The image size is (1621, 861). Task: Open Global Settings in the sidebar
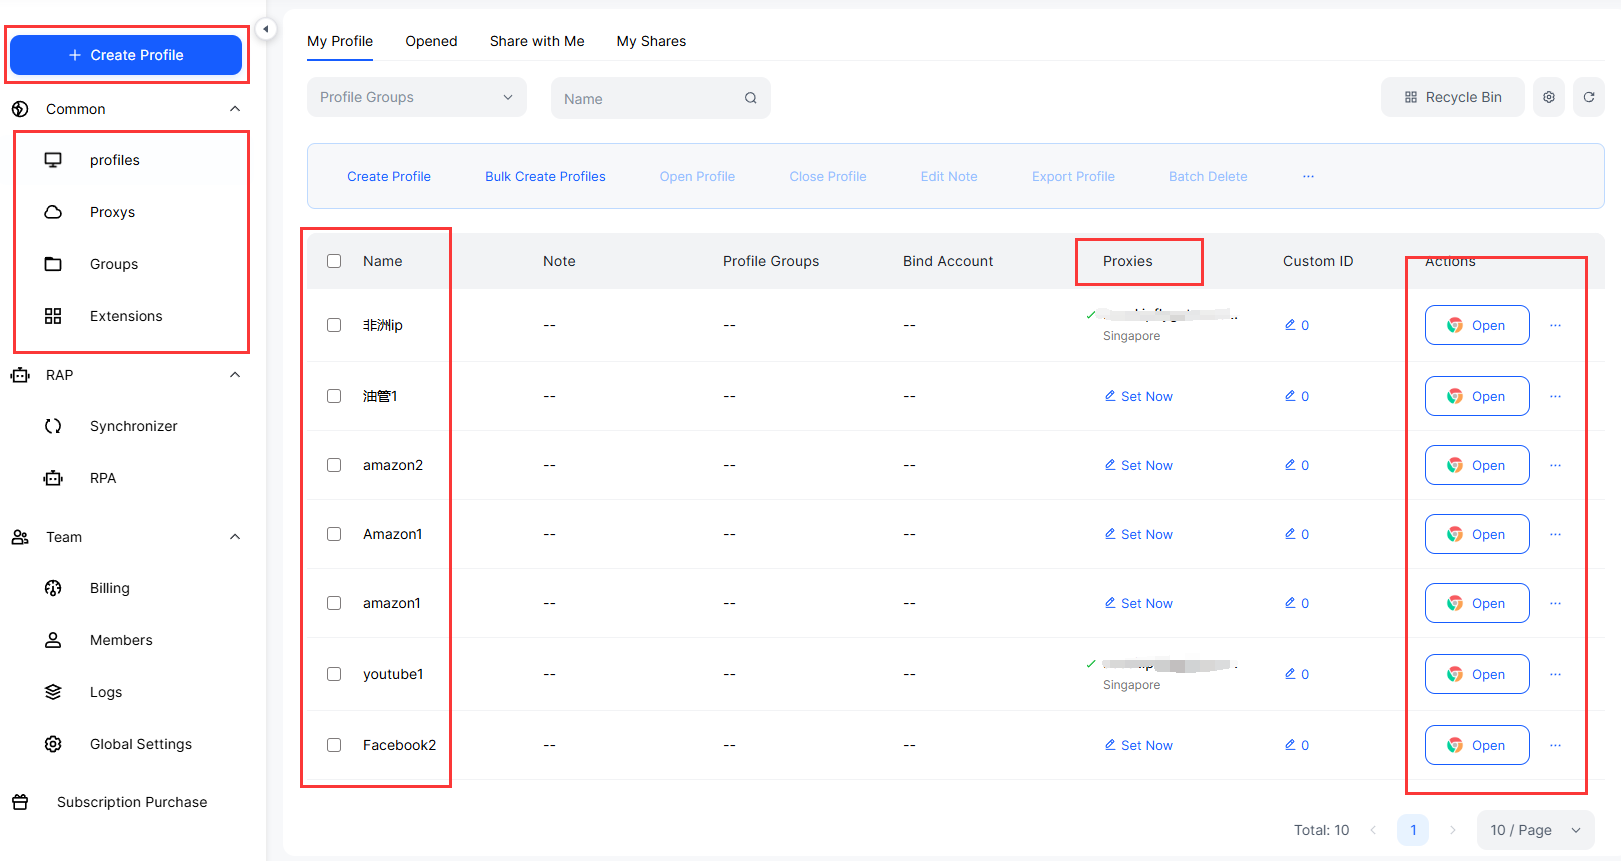click(x=140, y=744)
